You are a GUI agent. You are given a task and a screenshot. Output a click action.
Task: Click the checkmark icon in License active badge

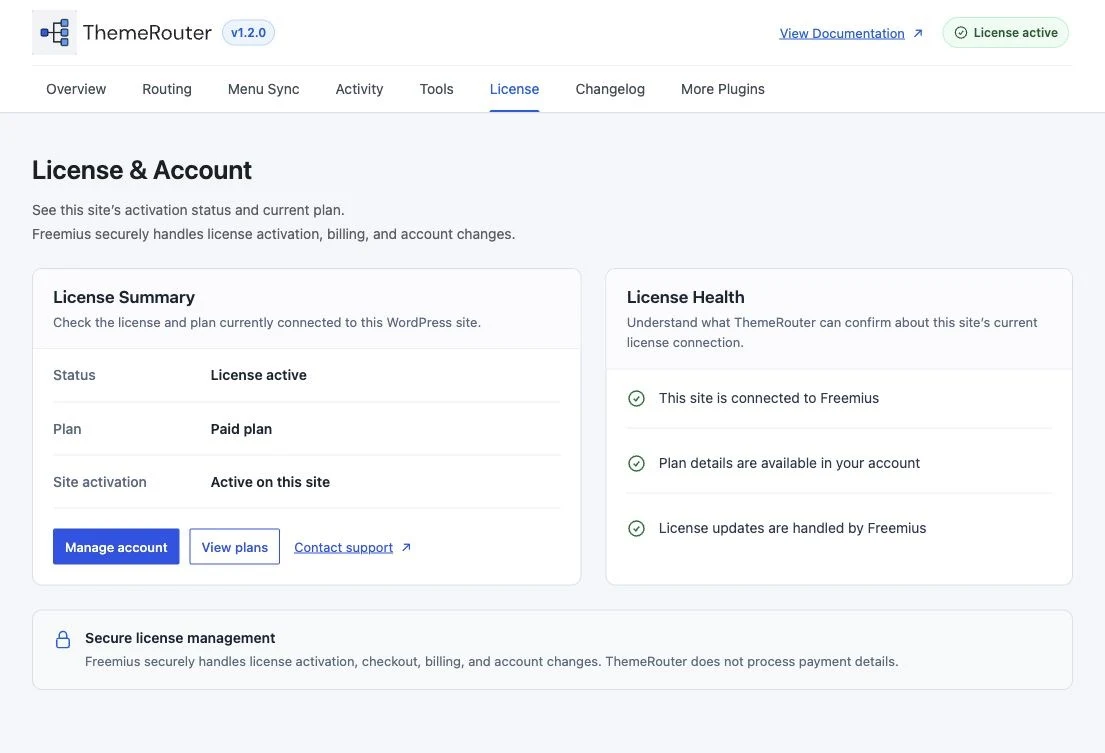[961, 32]
